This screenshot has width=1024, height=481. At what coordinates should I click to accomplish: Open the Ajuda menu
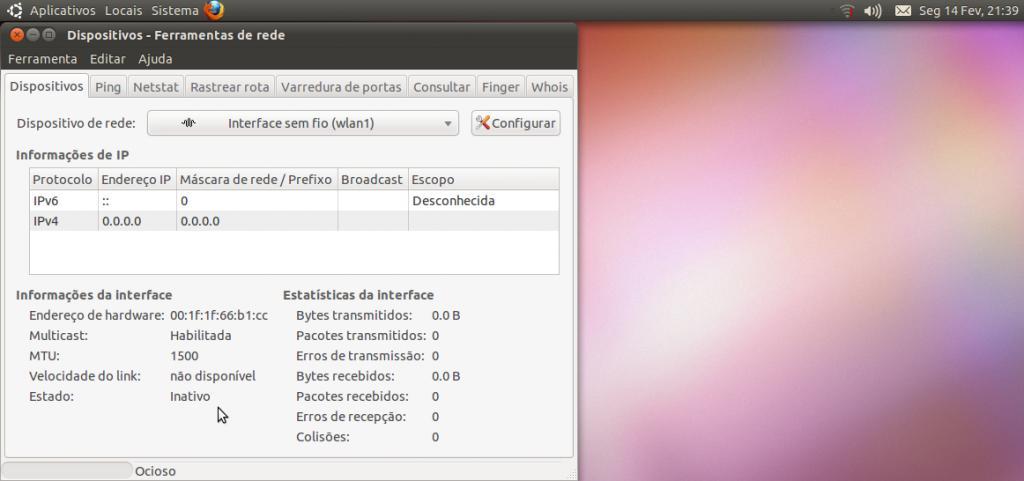click(155, 59)
